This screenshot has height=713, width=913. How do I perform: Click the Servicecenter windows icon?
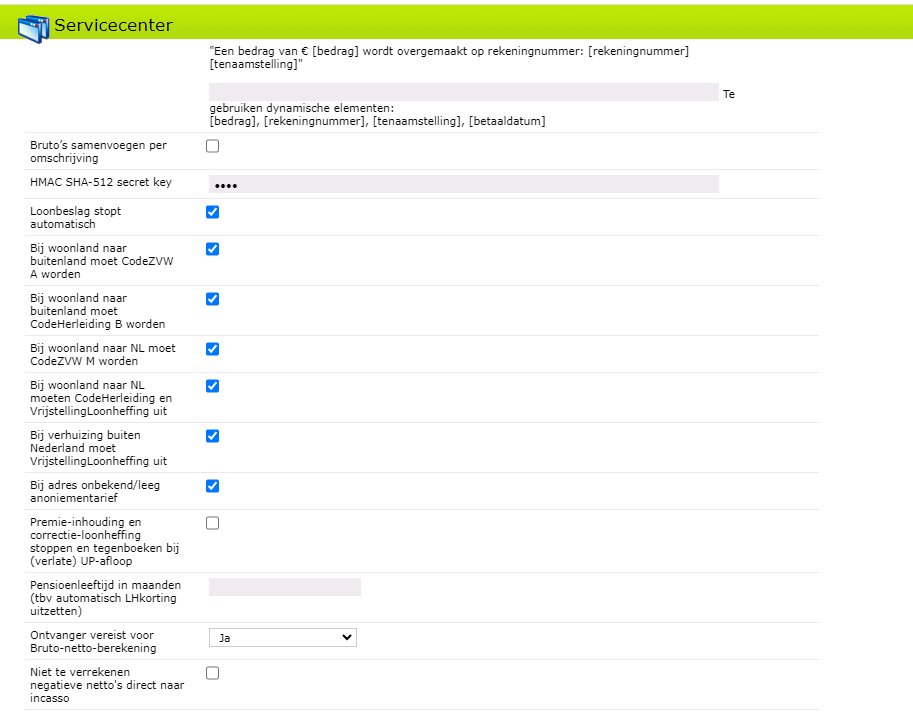[33, 24]
